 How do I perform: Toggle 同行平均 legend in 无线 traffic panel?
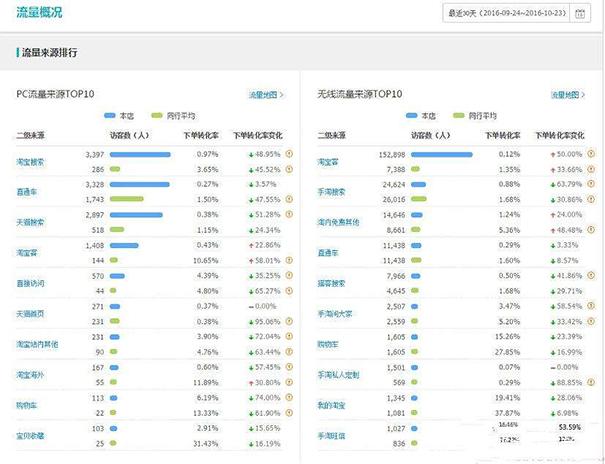click(x=475, y=116)
